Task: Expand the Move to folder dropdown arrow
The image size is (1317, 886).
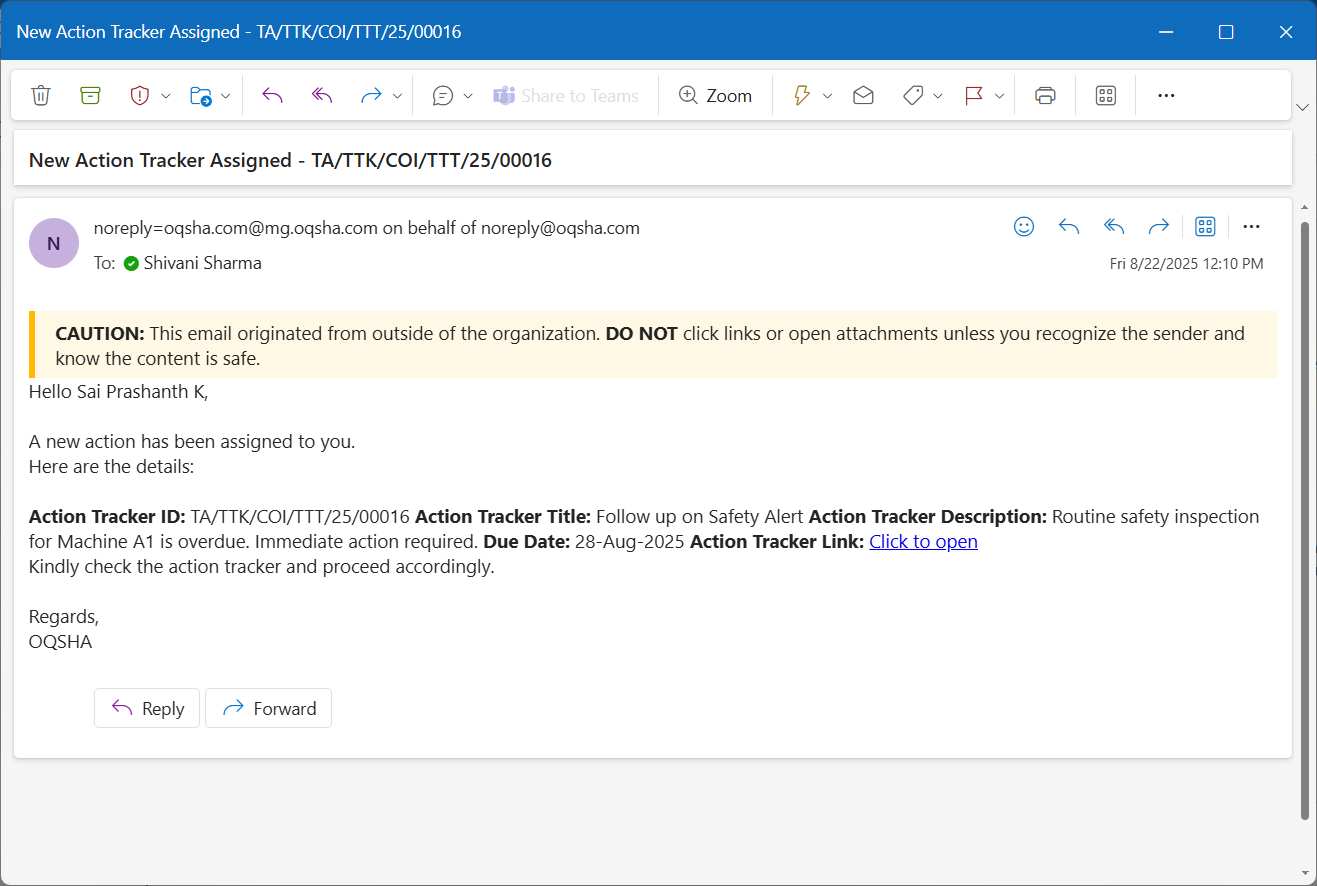Action: click(x=226, y=96)
